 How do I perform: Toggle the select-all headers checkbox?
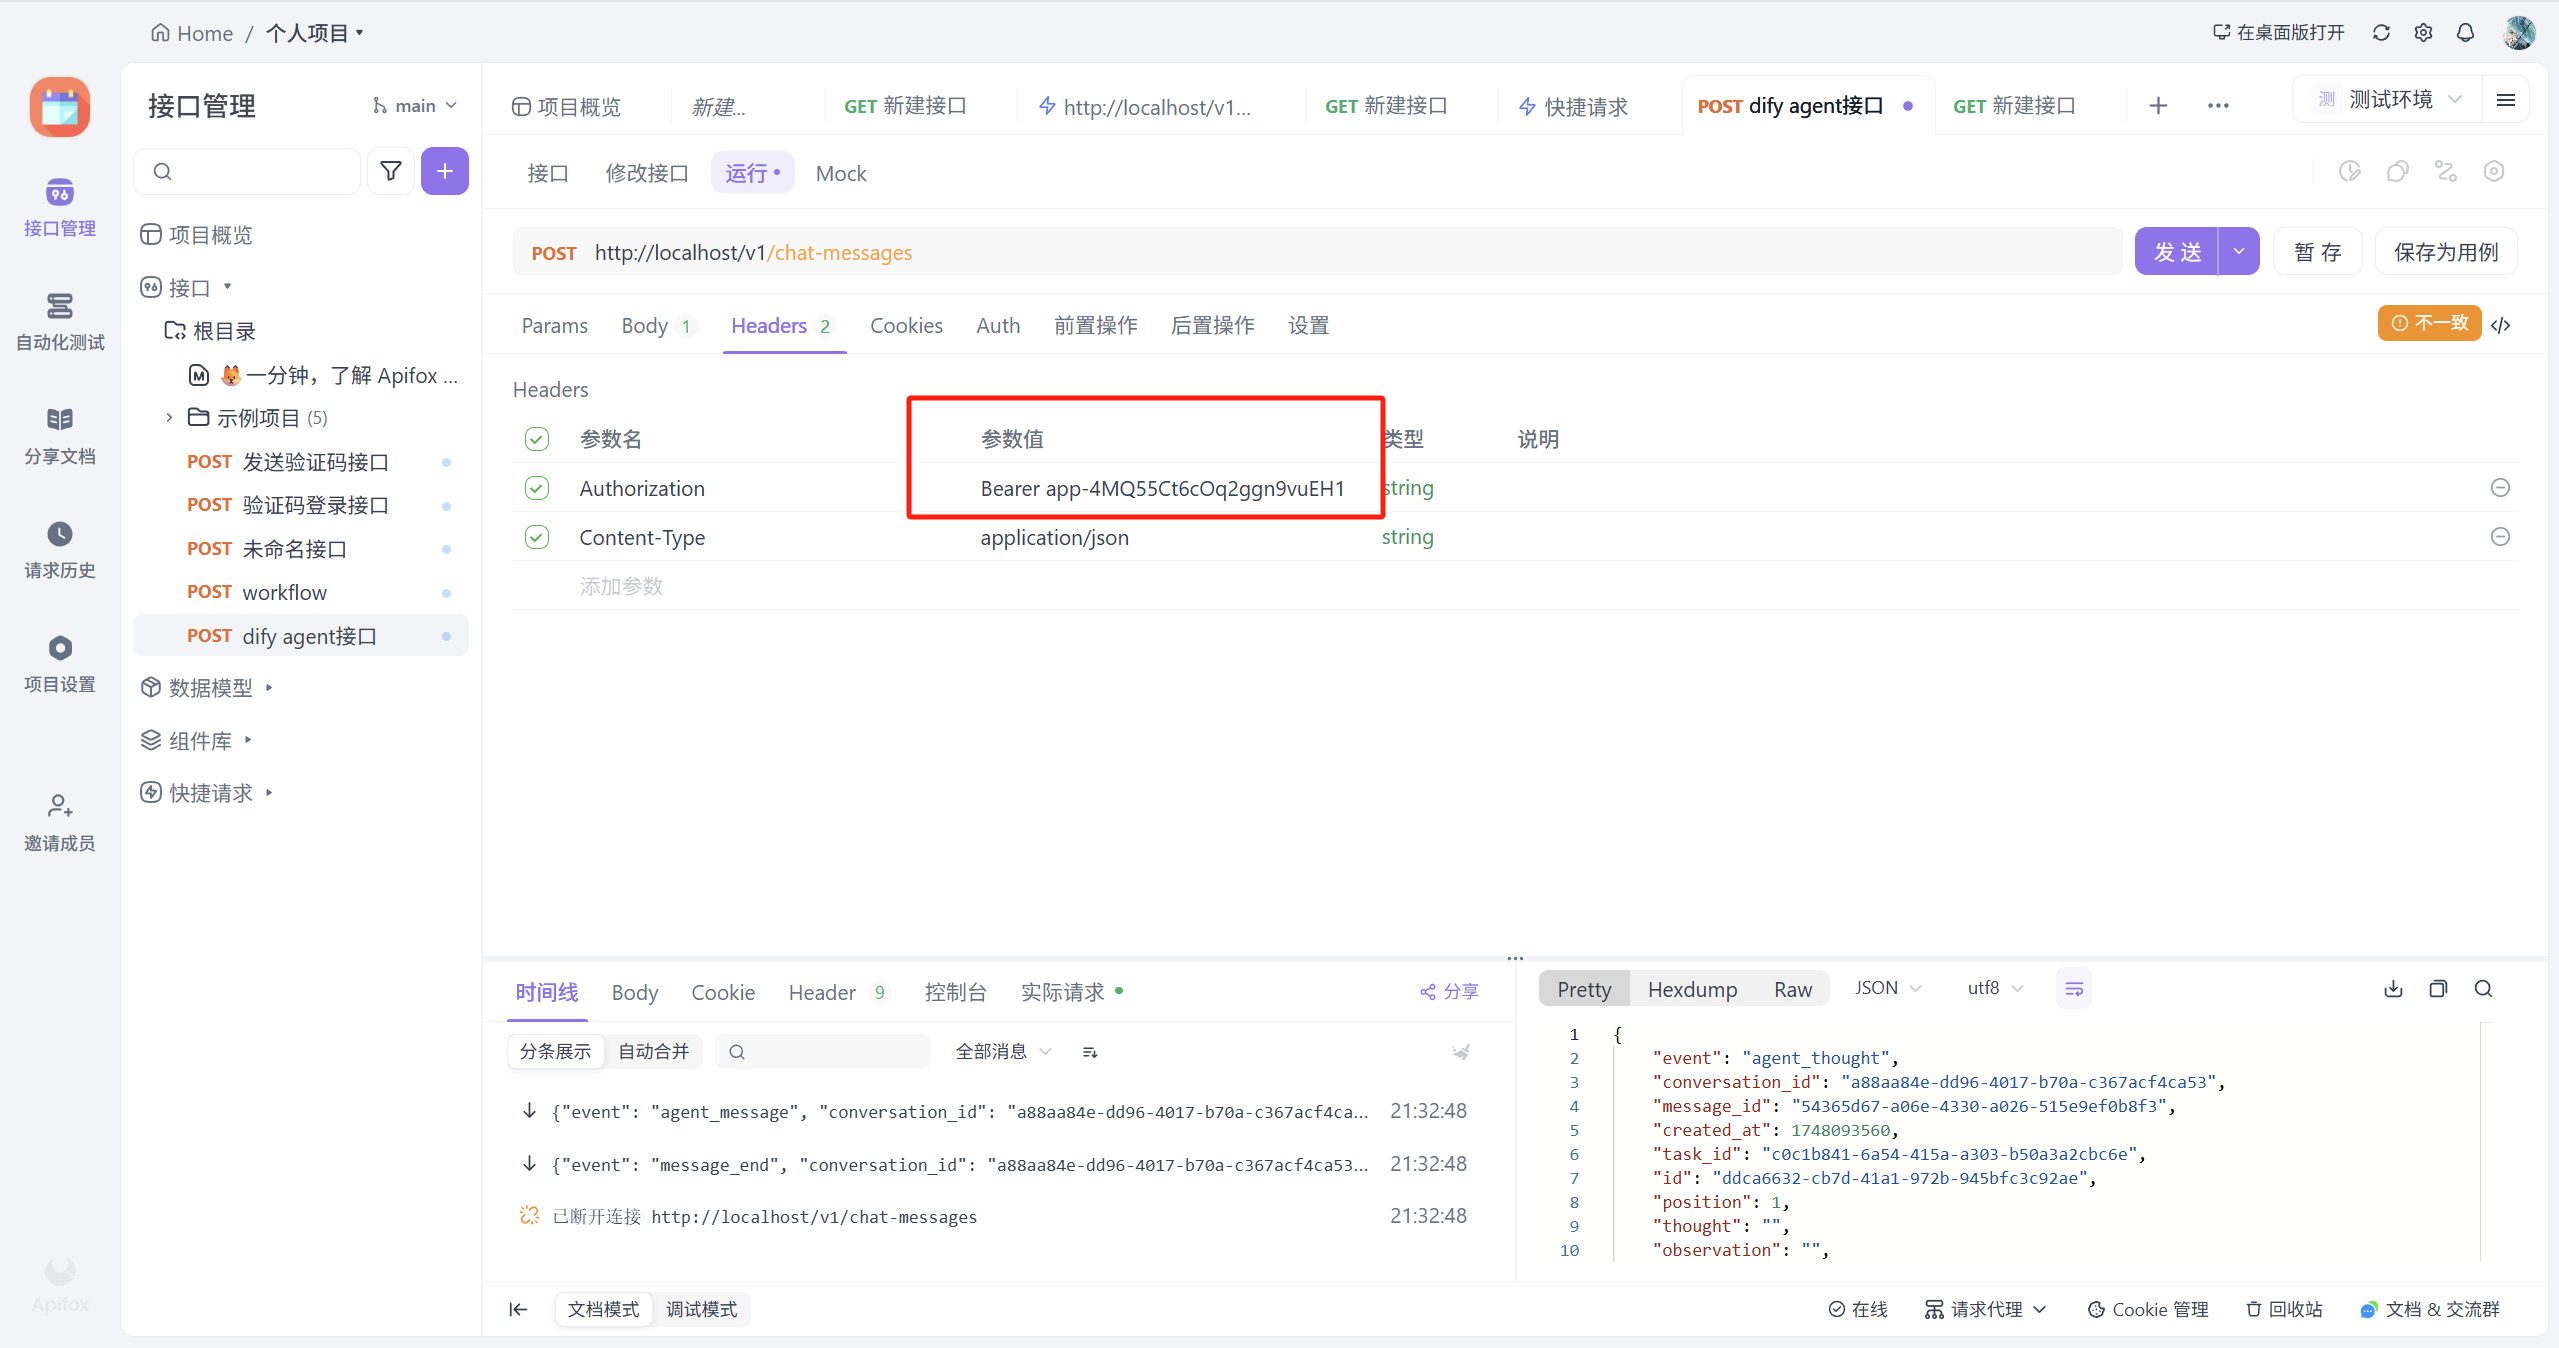537,439
